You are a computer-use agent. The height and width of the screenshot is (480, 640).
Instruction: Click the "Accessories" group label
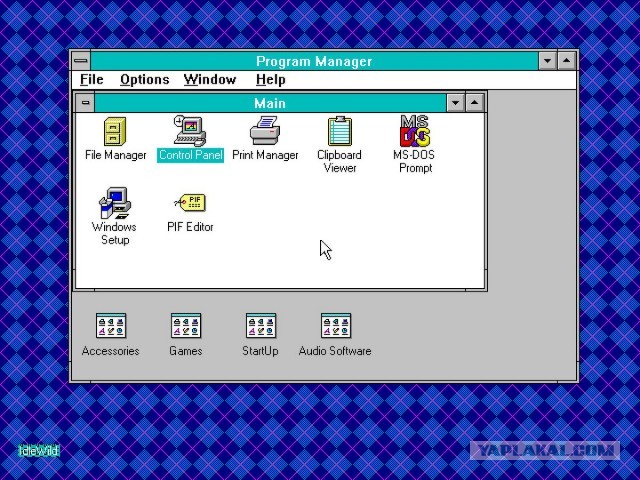tap(111, 351)
